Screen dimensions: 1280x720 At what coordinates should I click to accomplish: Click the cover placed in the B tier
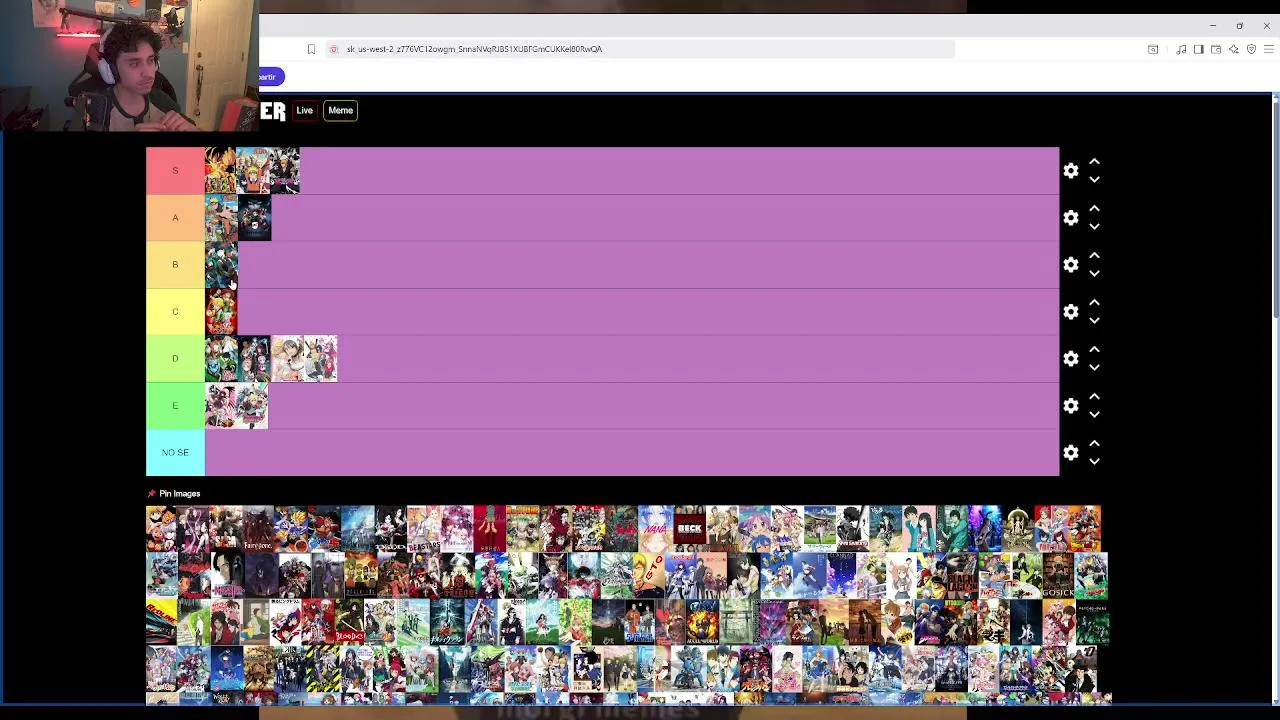[221, 265]
